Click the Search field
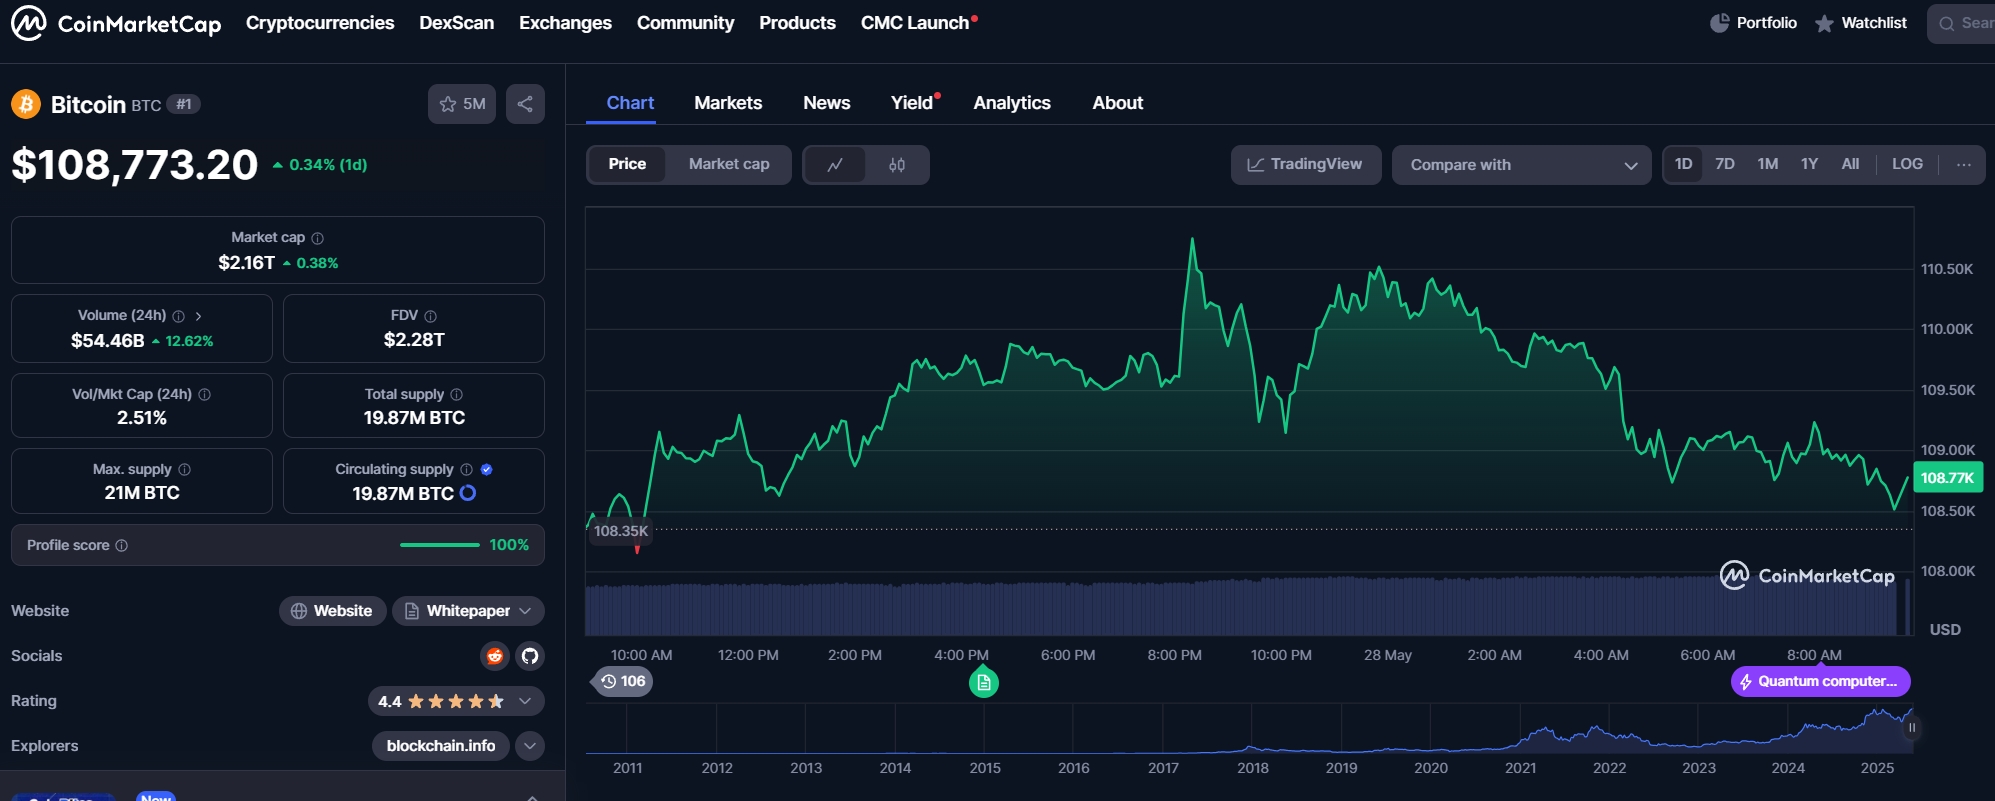This screenshot has width=1995, height=801. point(1961,23)
